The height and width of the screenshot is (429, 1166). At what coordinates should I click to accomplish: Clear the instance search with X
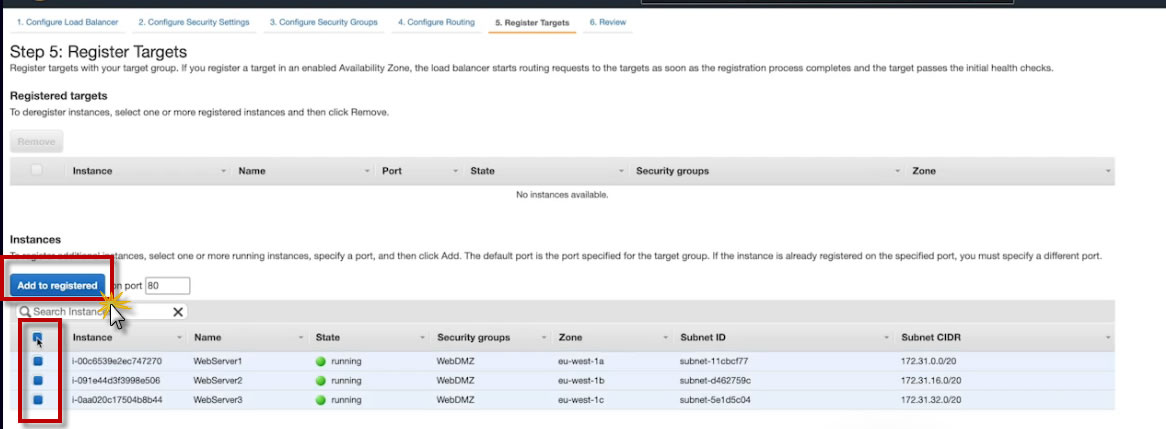pos(178,312)
